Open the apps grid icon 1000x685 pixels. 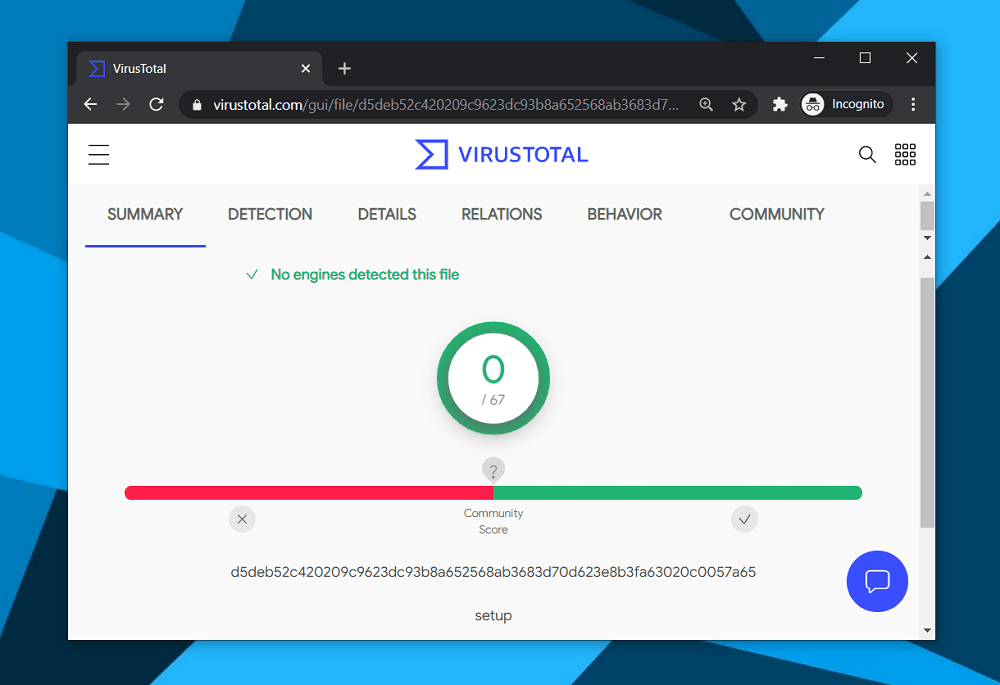pyautogui.click(x=905, y=154)
